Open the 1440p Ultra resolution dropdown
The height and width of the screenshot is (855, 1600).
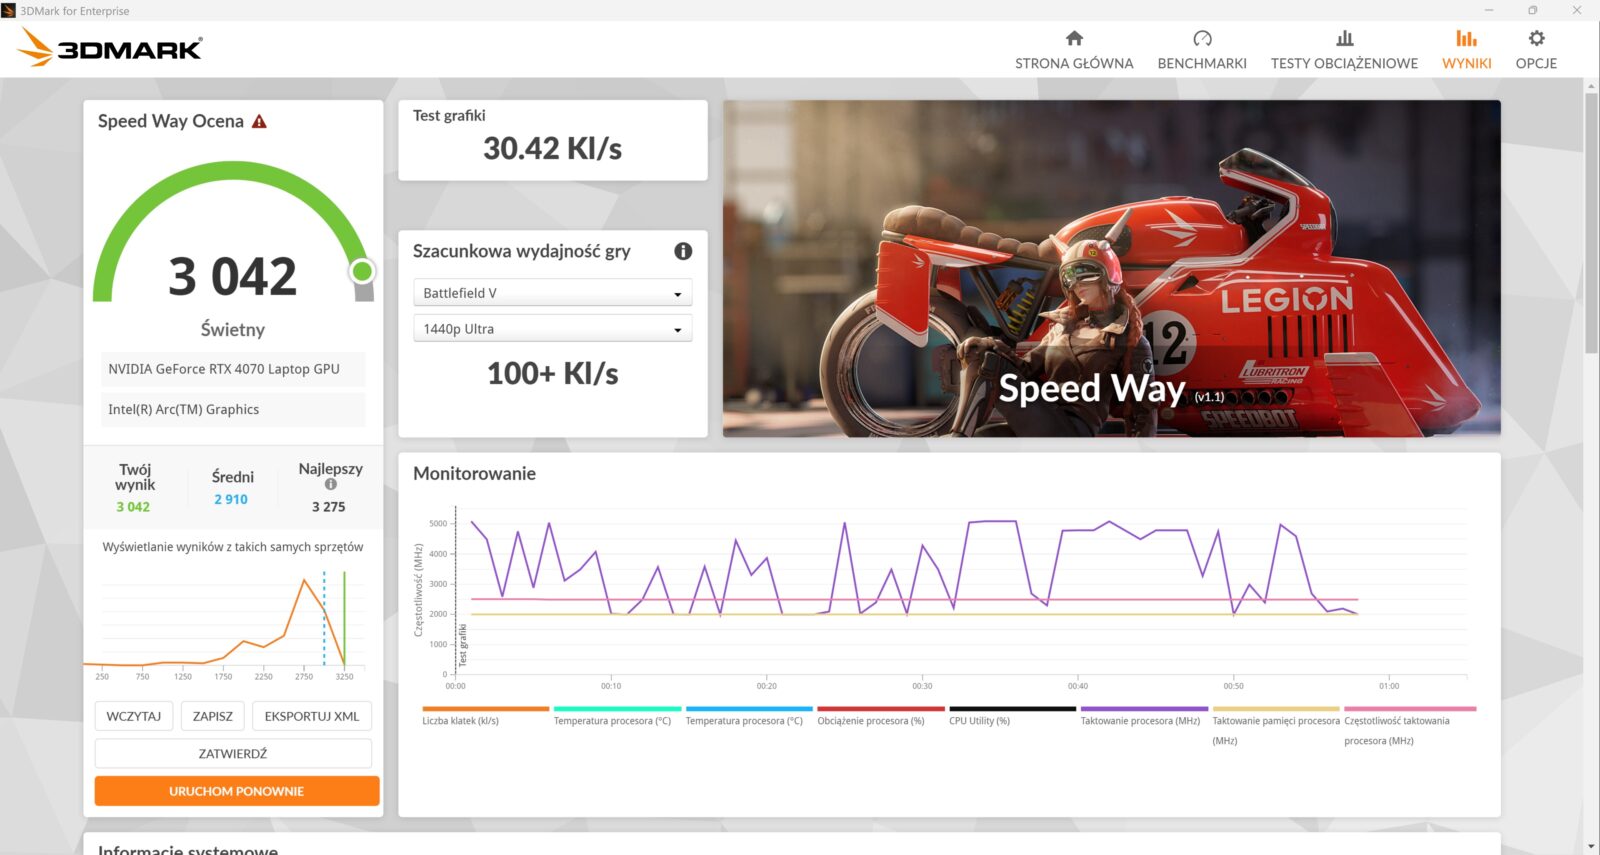point(552,329)
